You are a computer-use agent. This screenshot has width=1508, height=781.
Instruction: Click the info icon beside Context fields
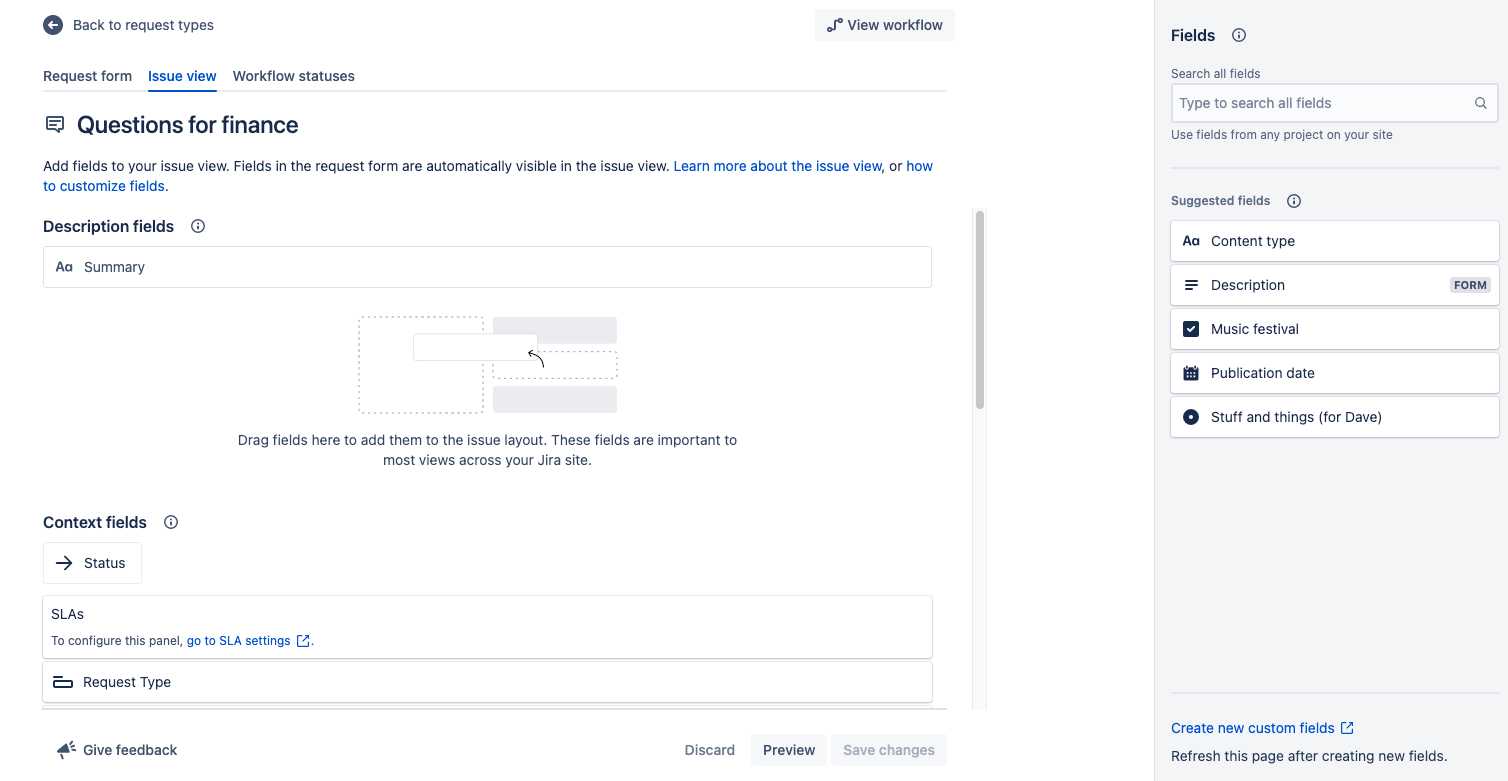coord(171,522)
